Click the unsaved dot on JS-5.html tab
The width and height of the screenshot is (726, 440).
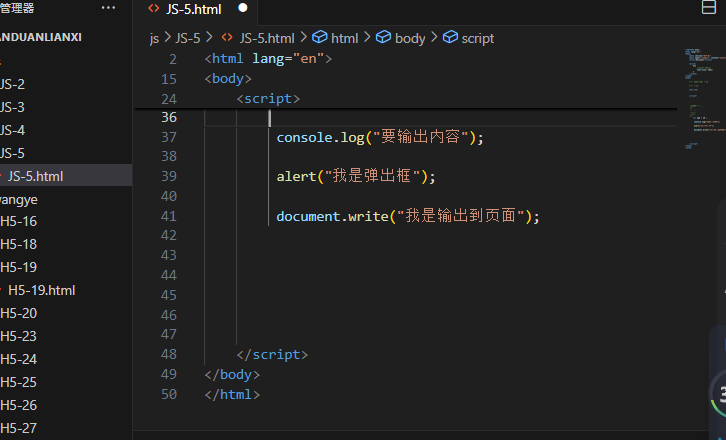click(242, 8)
